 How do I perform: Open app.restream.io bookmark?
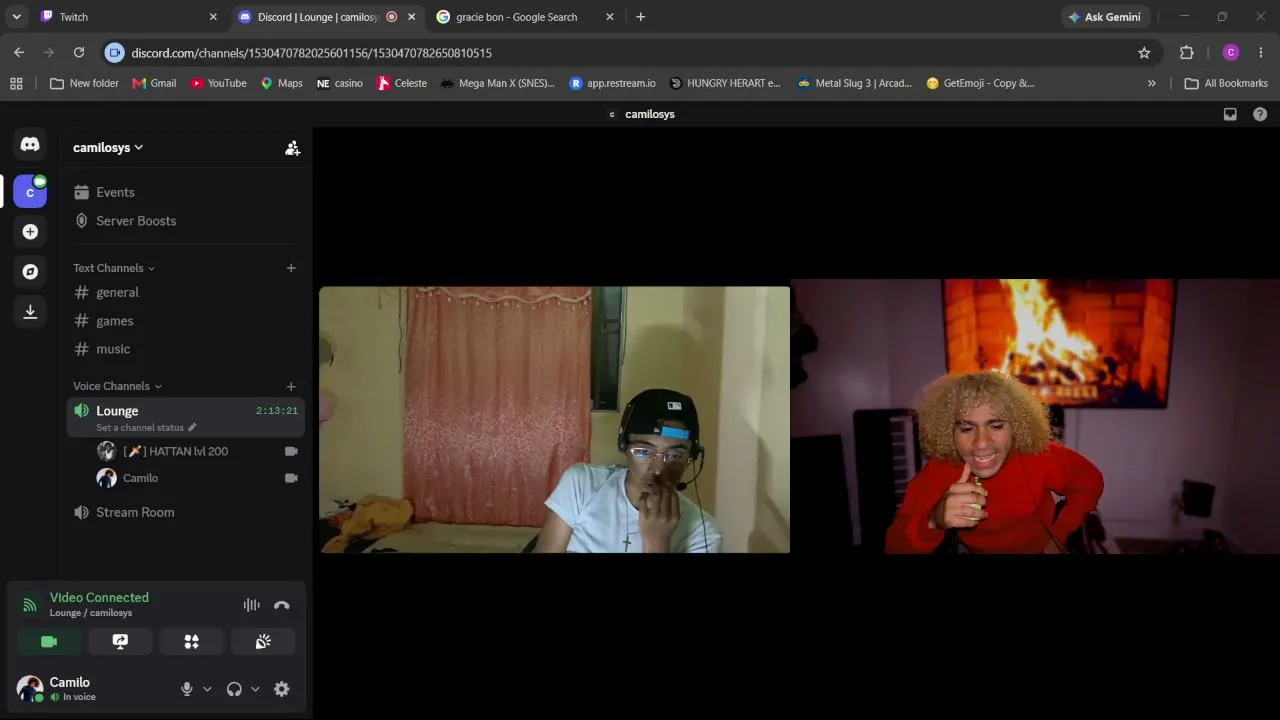pos(612,83)
